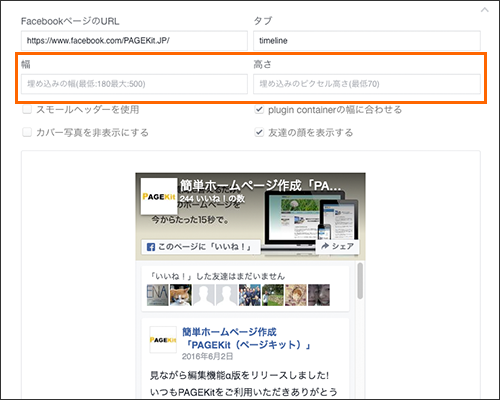This screenshot has width=500, height=400.
Task: Click the タブ label
Action: (x=263, y=21)
